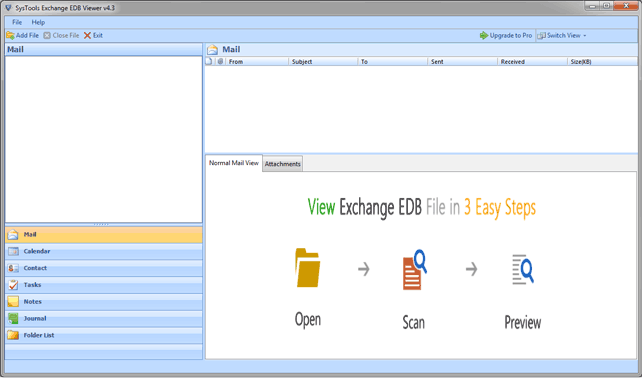642x378 pixels.
Task: Sort by the From column header
Action: (257, 61)
